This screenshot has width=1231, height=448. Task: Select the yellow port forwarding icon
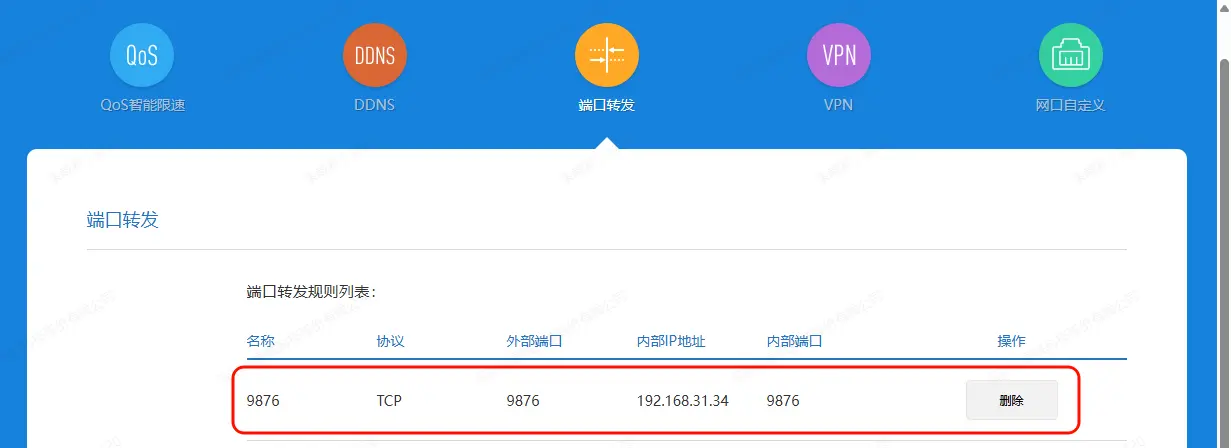[x=606, y=55]
